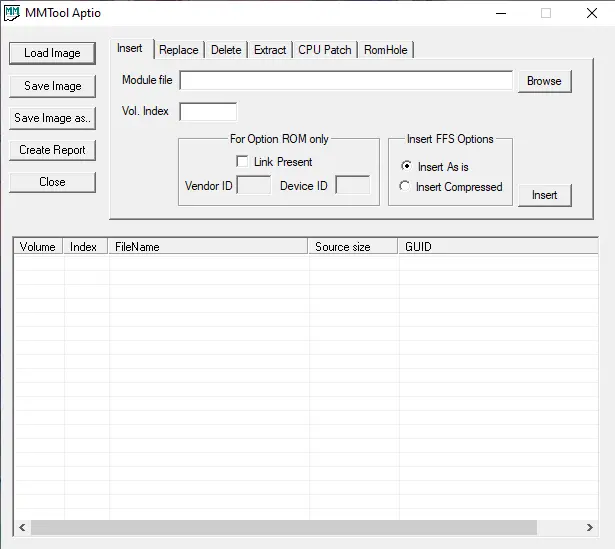Screen dimensions: 615x549
Task: Sort by the GUID column header
Action: (498, 247)
